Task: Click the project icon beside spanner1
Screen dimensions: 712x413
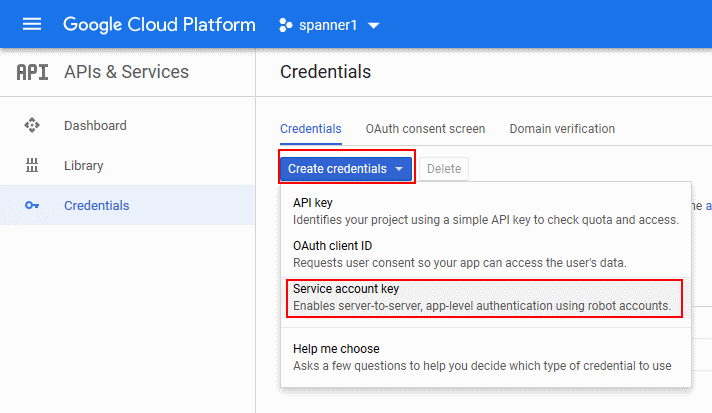Action: click(x=283, y=25)
